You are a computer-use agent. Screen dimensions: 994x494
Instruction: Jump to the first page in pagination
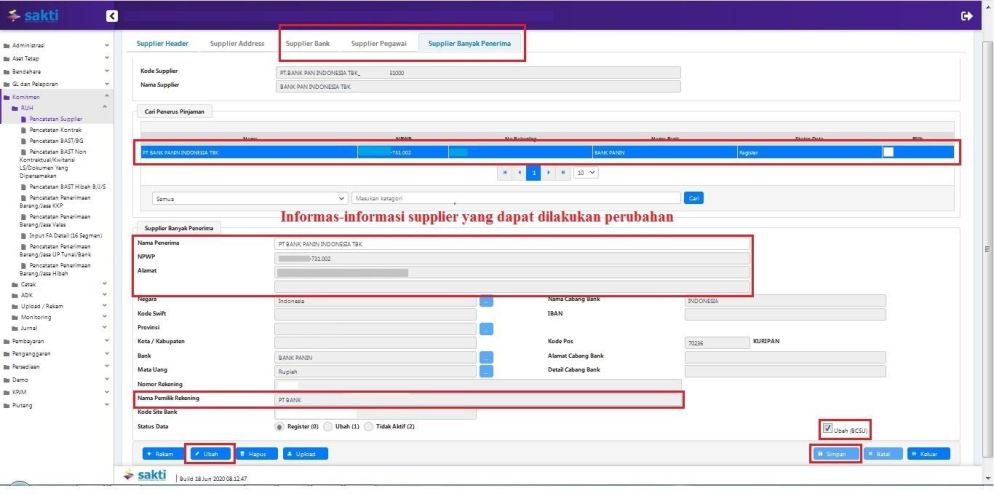coord(505,172)
